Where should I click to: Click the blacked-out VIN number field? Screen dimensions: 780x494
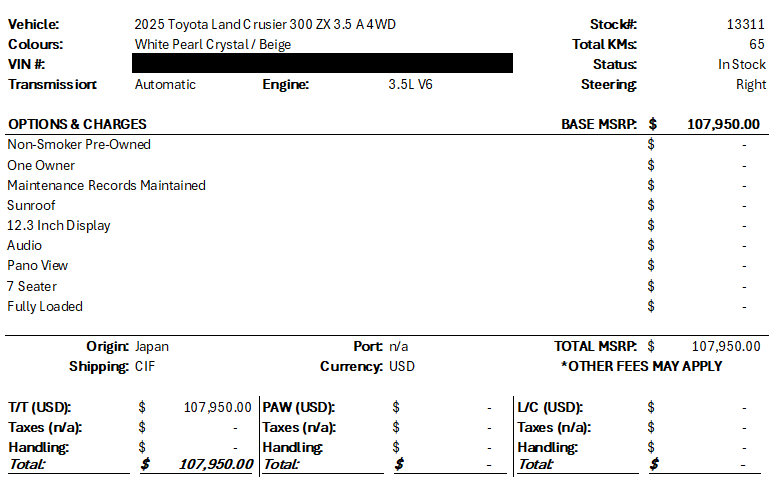coord(322,64)
